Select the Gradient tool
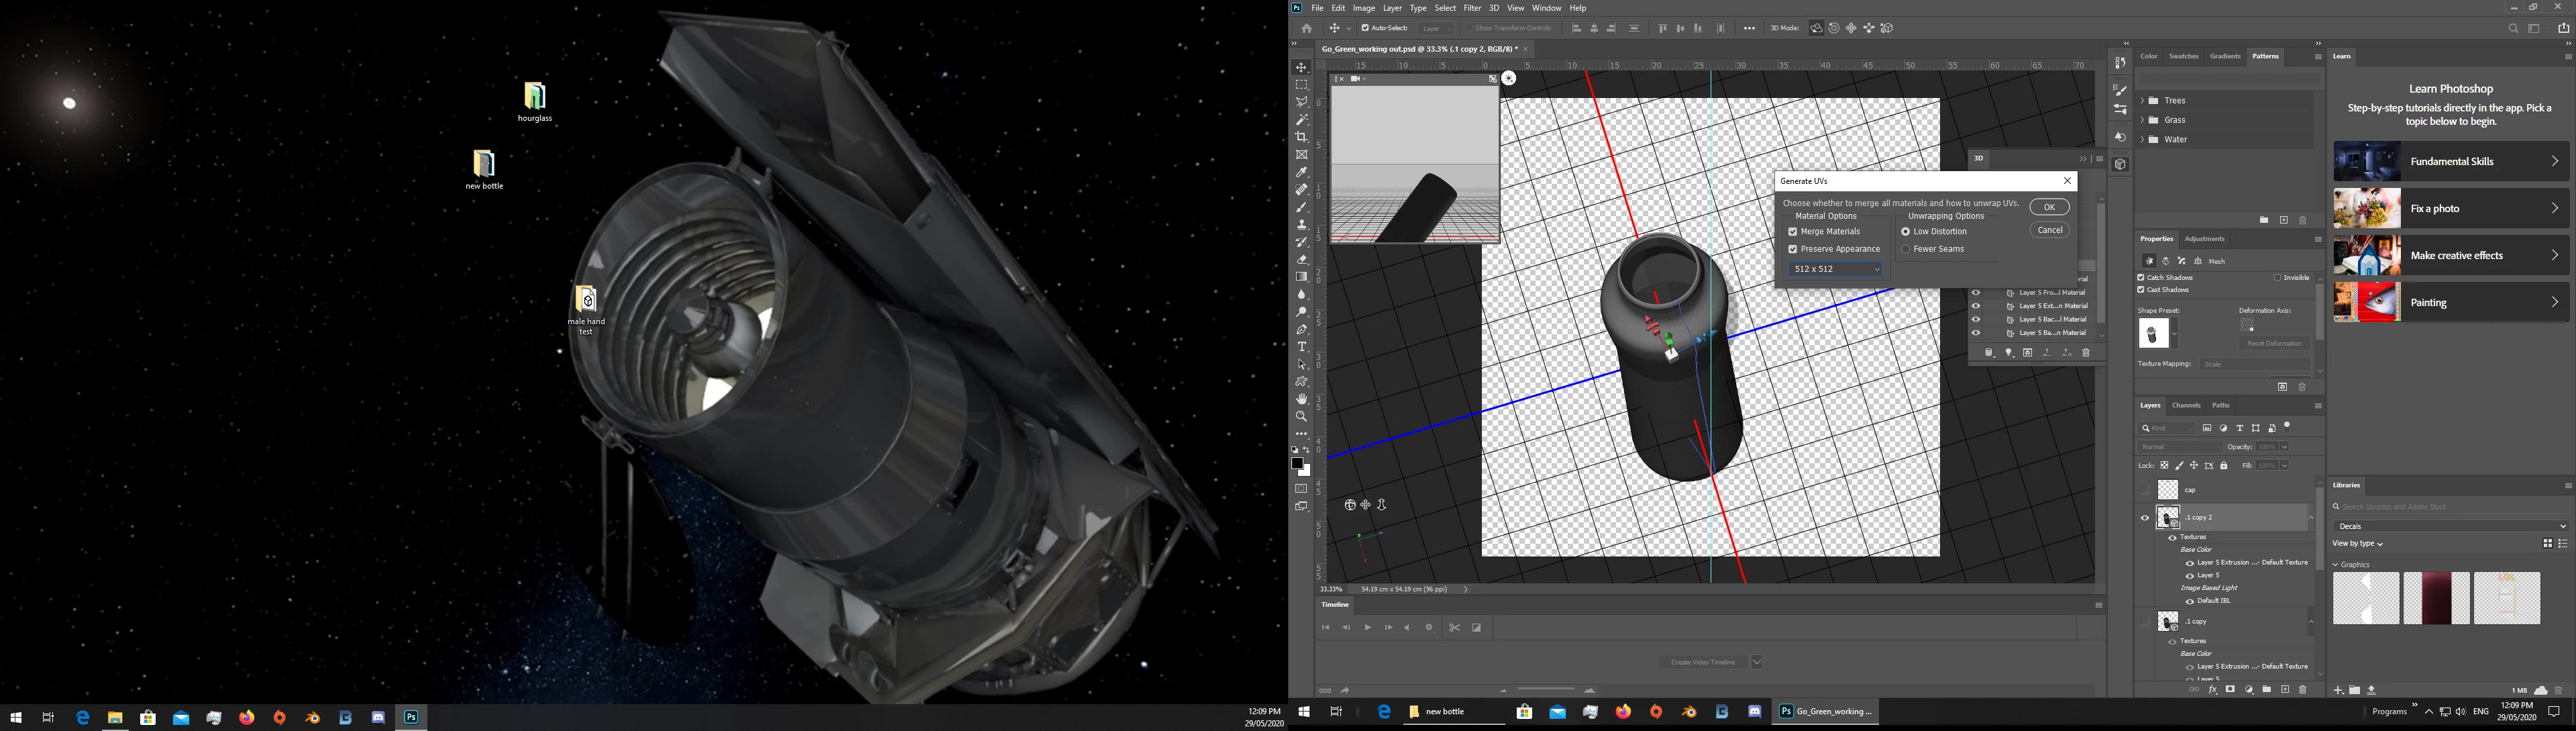The image size is (2576, 731). click(1301, 277)
